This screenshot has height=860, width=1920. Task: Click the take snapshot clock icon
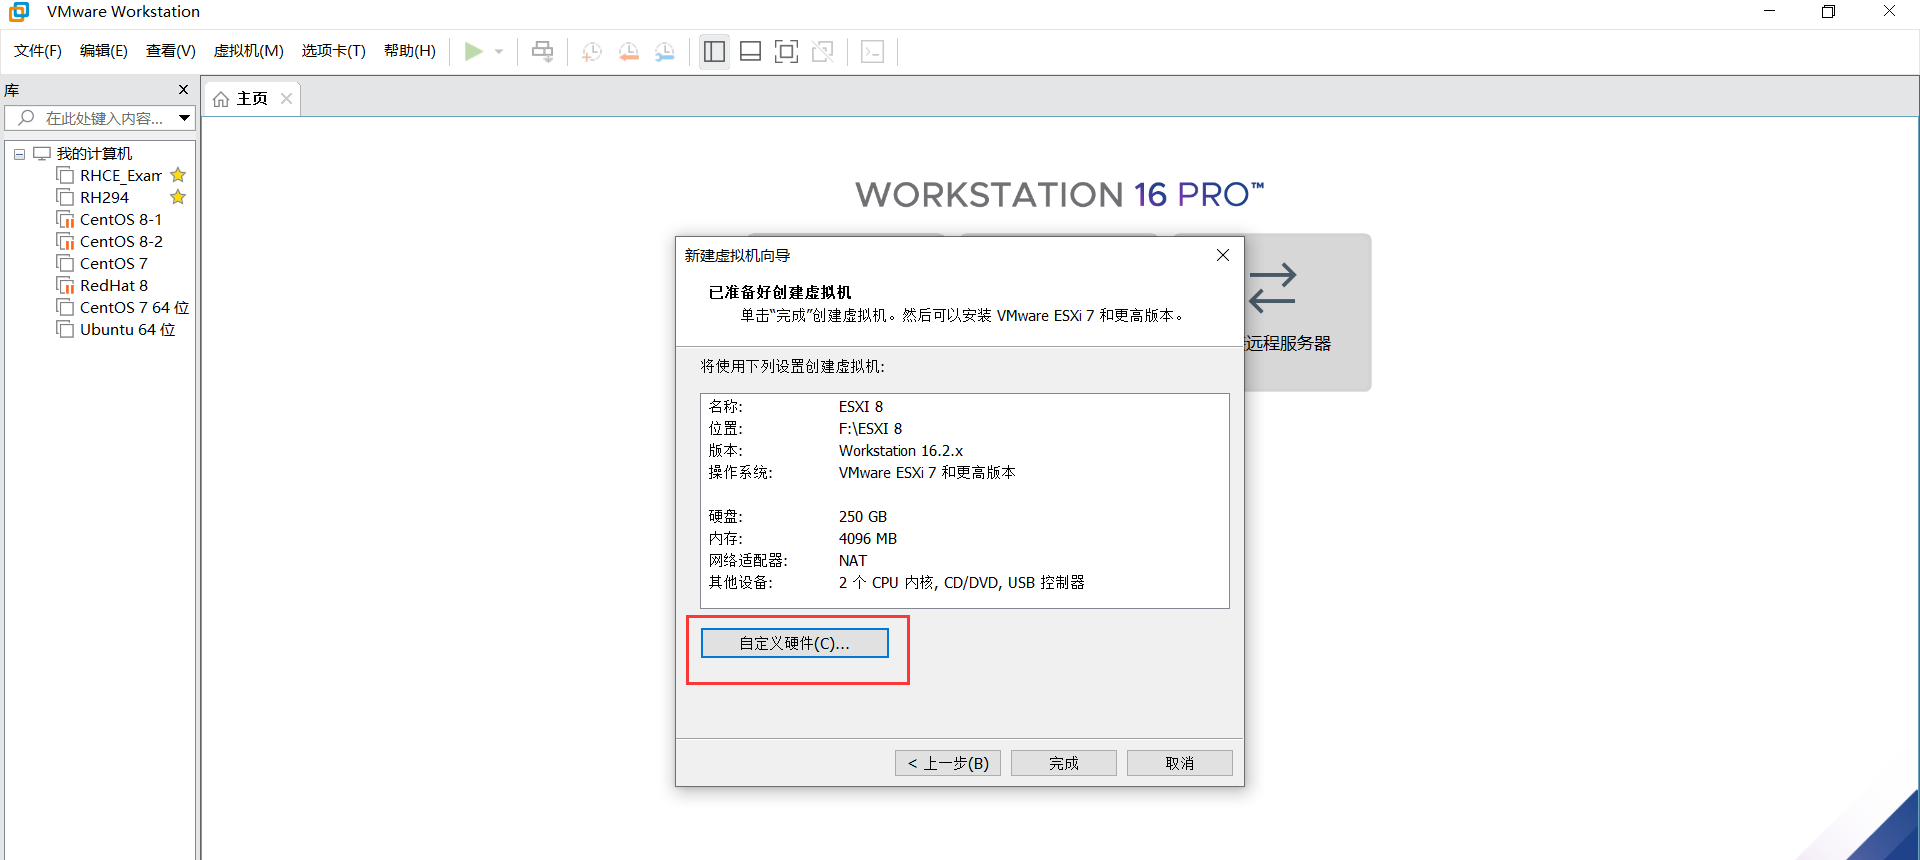(592, 51)
